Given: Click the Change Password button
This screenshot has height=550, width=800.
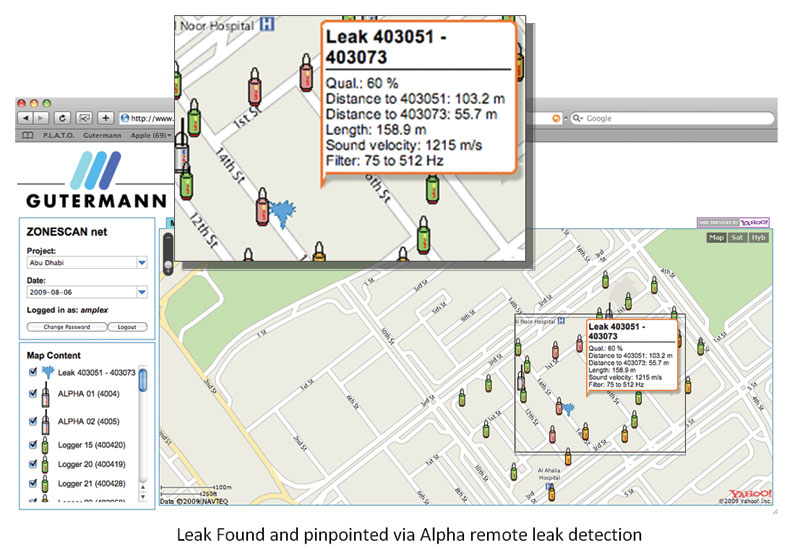Looking at the screenshot, I should pyautogui.click(x=67, y=327).
